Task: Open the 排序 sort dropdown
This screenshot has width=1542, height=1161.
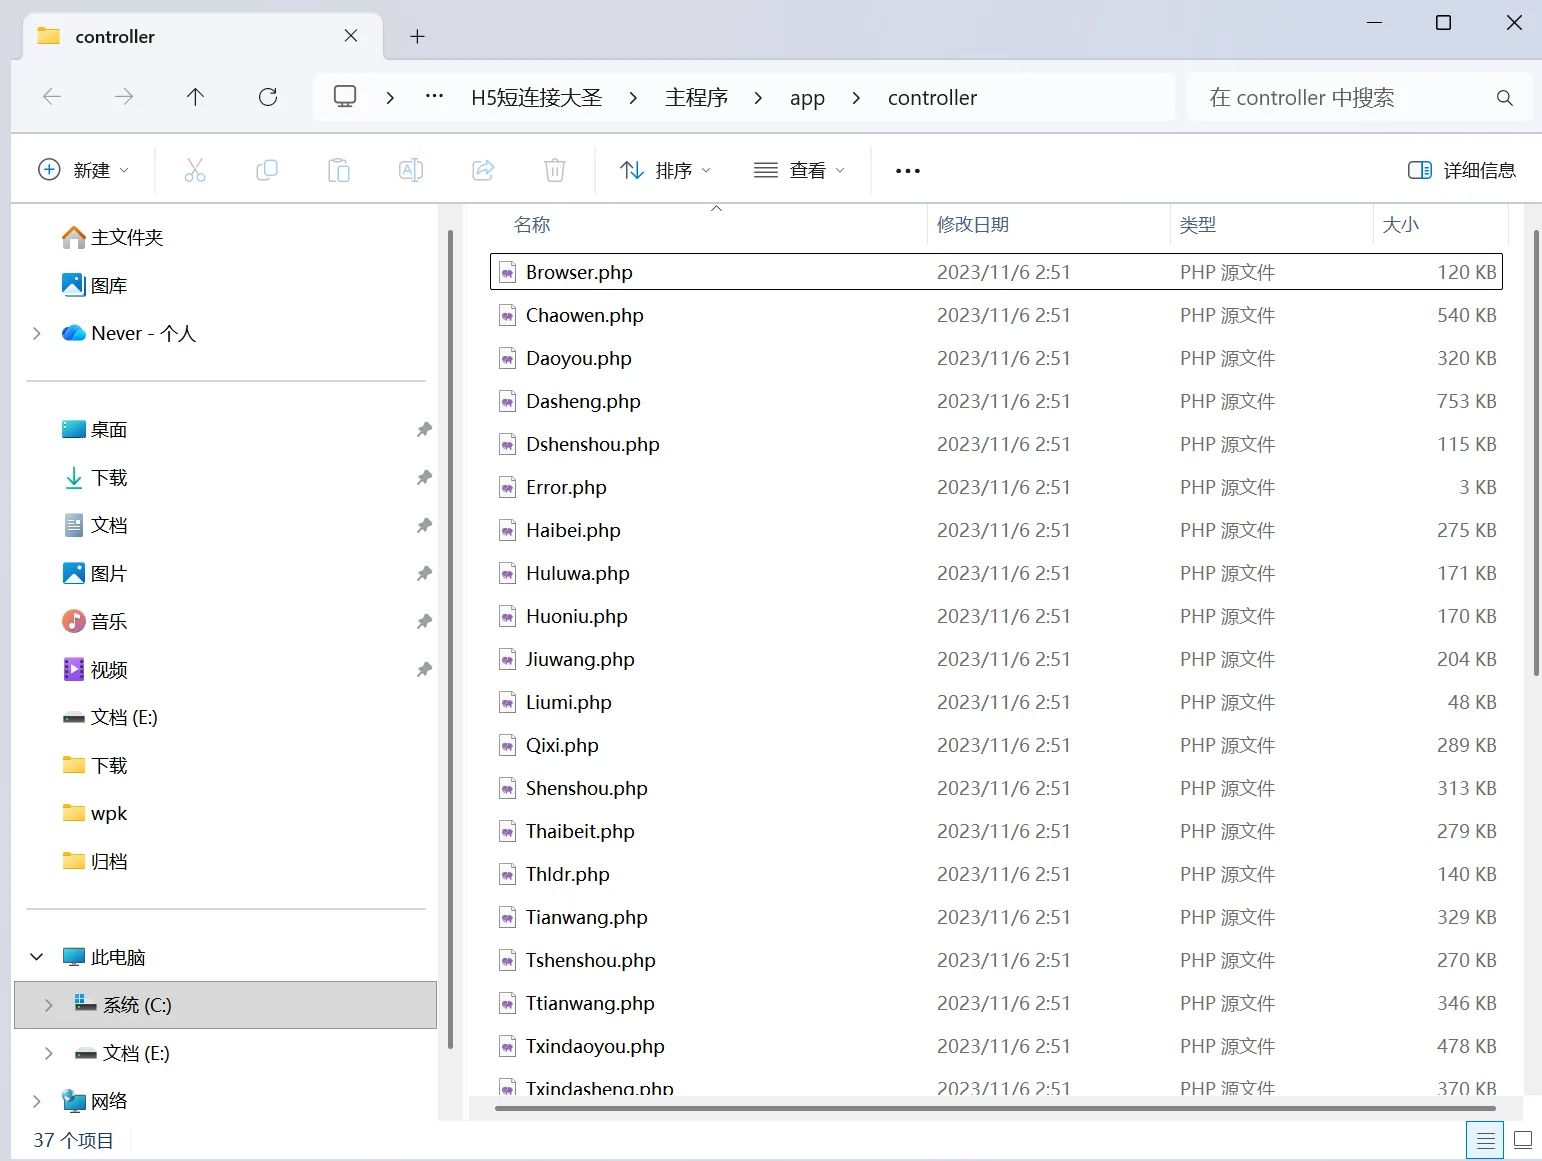Action: tap(666, 170)
